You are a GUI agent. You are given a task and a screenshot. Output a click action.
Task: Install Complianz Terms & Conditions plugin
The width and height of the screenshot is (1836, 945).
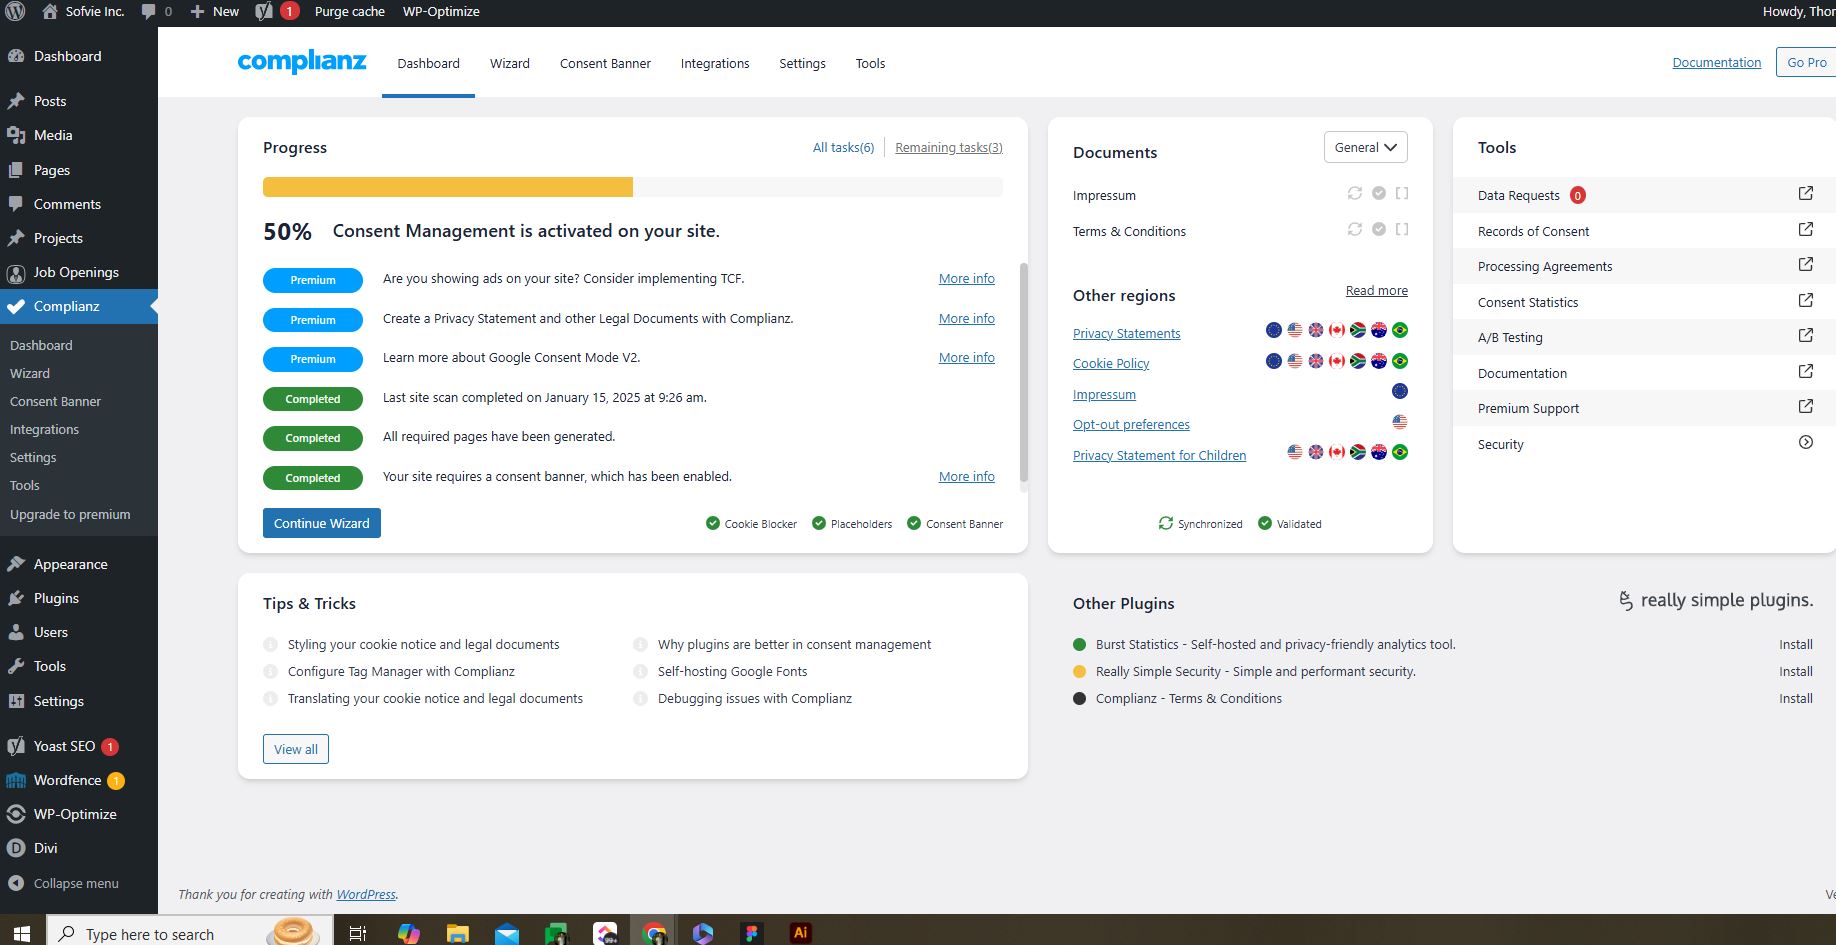click(1795, 698)
